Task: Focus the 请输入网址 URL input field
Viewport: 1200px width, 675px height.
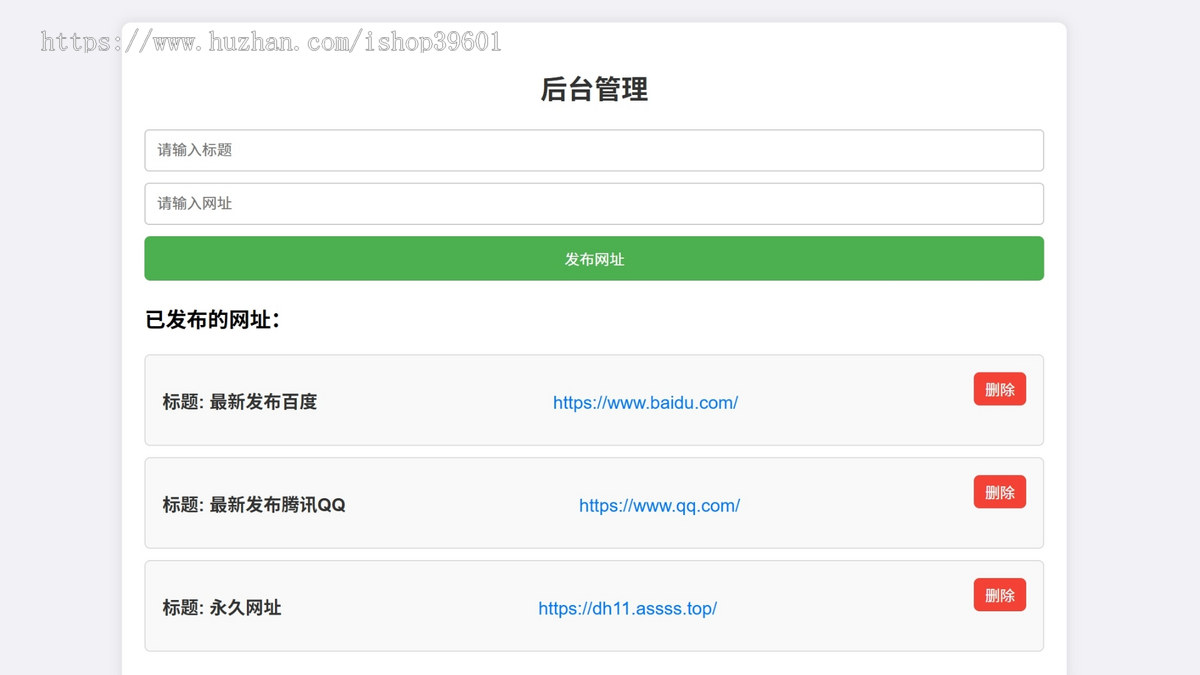Action: pyautogui.click(x=594, y=204)
